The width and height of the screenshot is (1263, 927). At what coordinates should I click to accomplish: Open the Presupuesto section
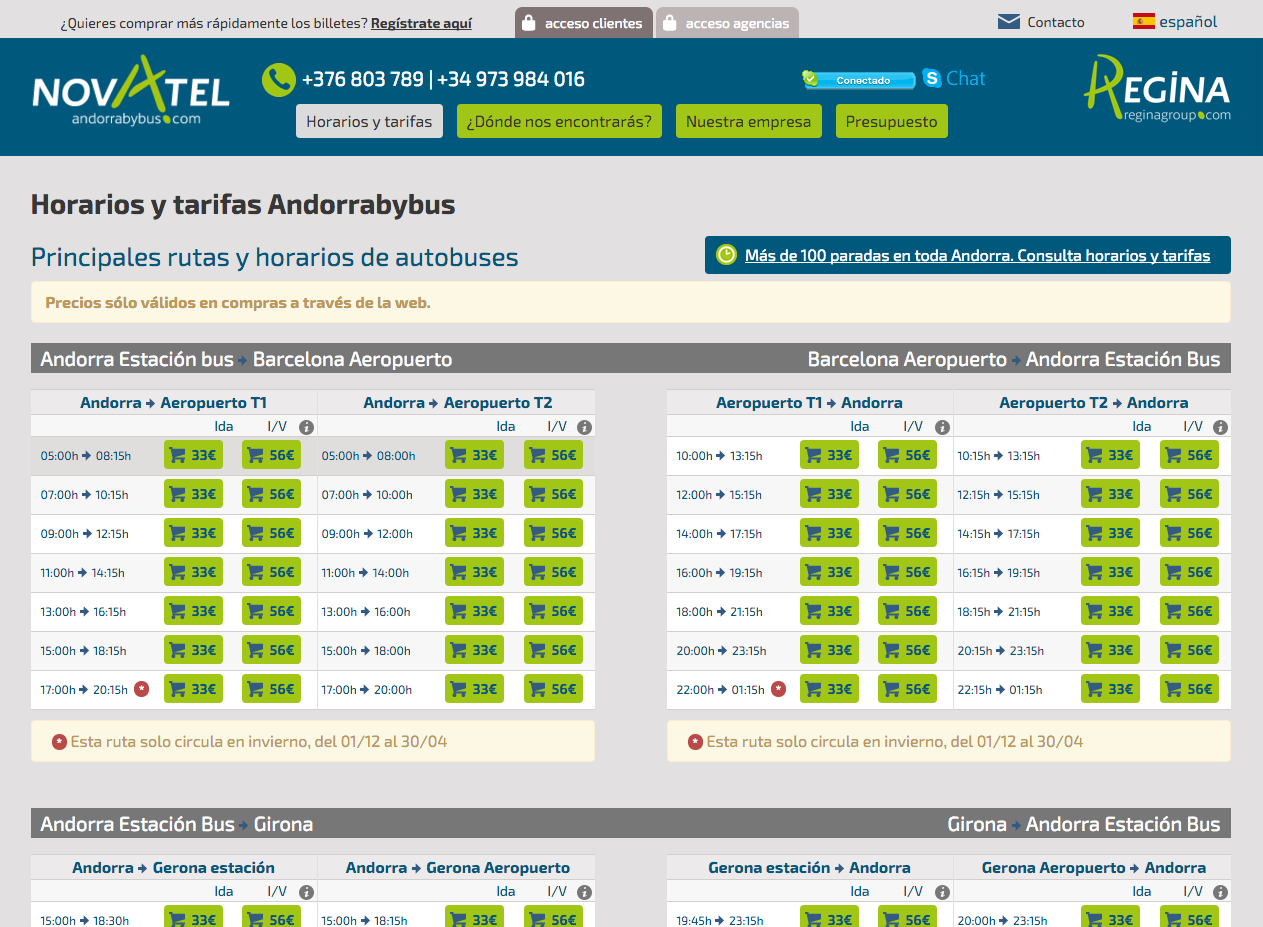891,121
